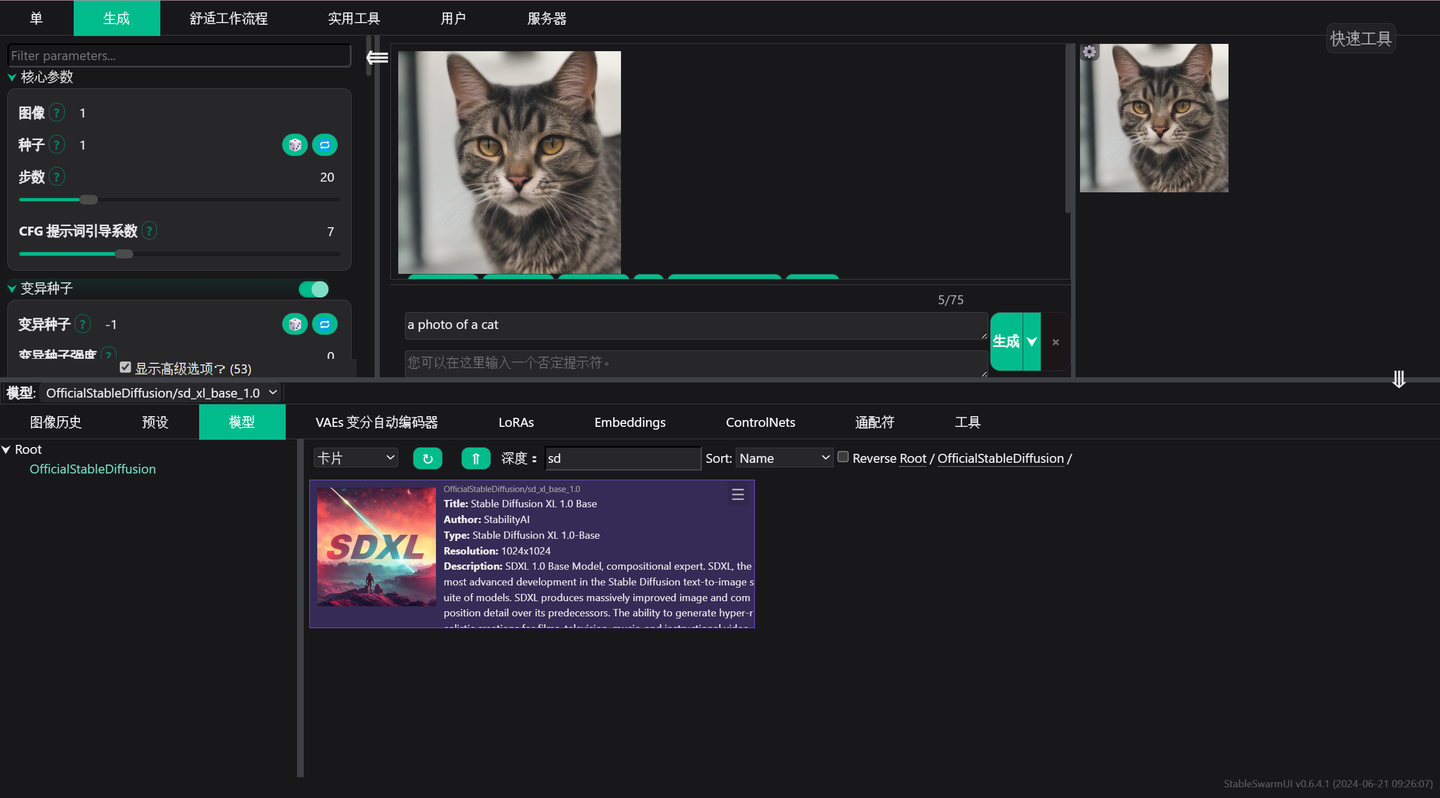Focus the Filter parameters search box
1440x798 pixels.
coord(179,56)
